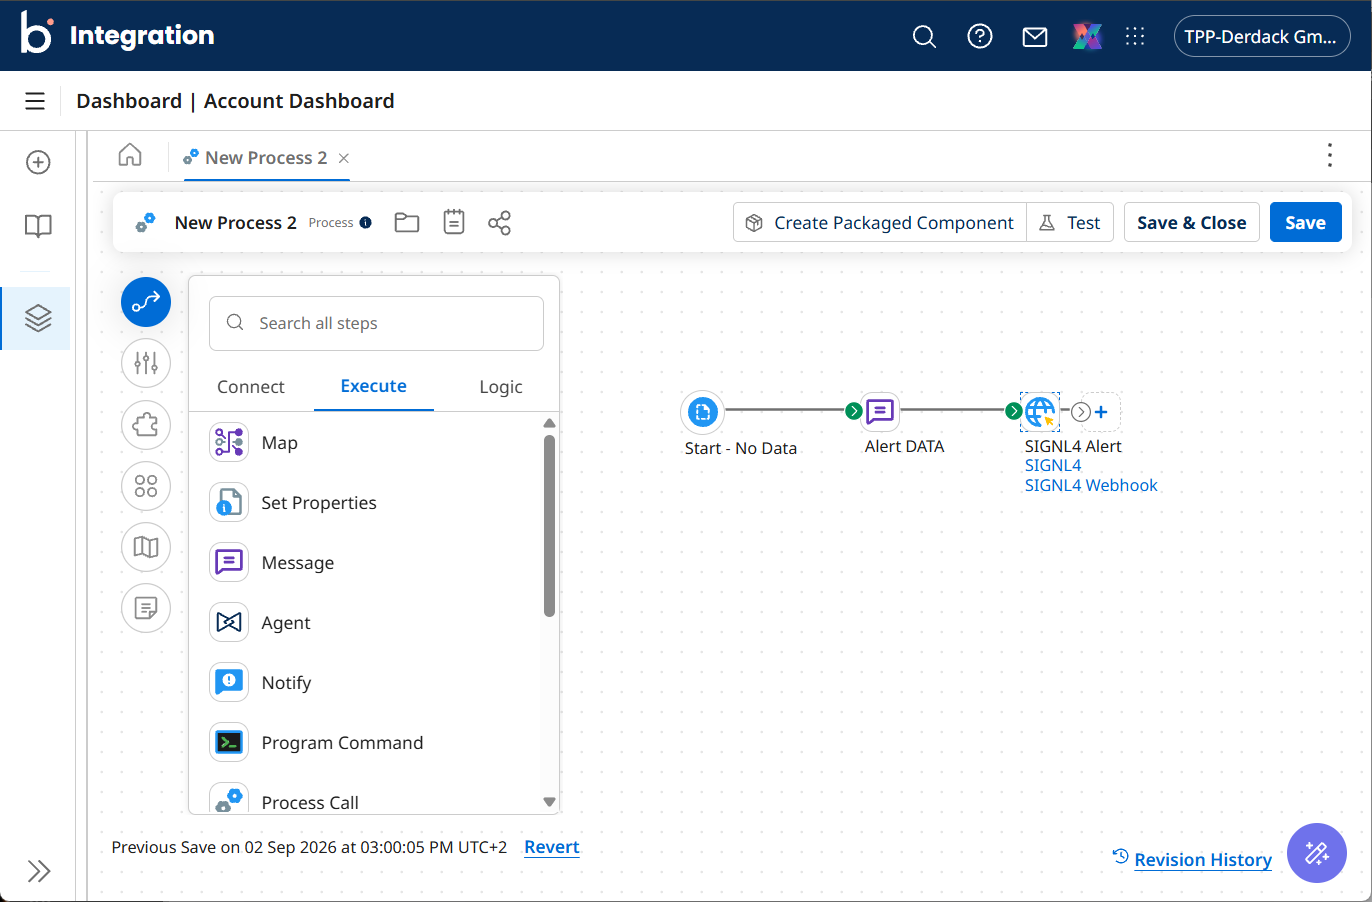Open the puzzle piece extensions icon
Image resolution: width=1372 pixels, height=902 pixels.
coord(146,424)
